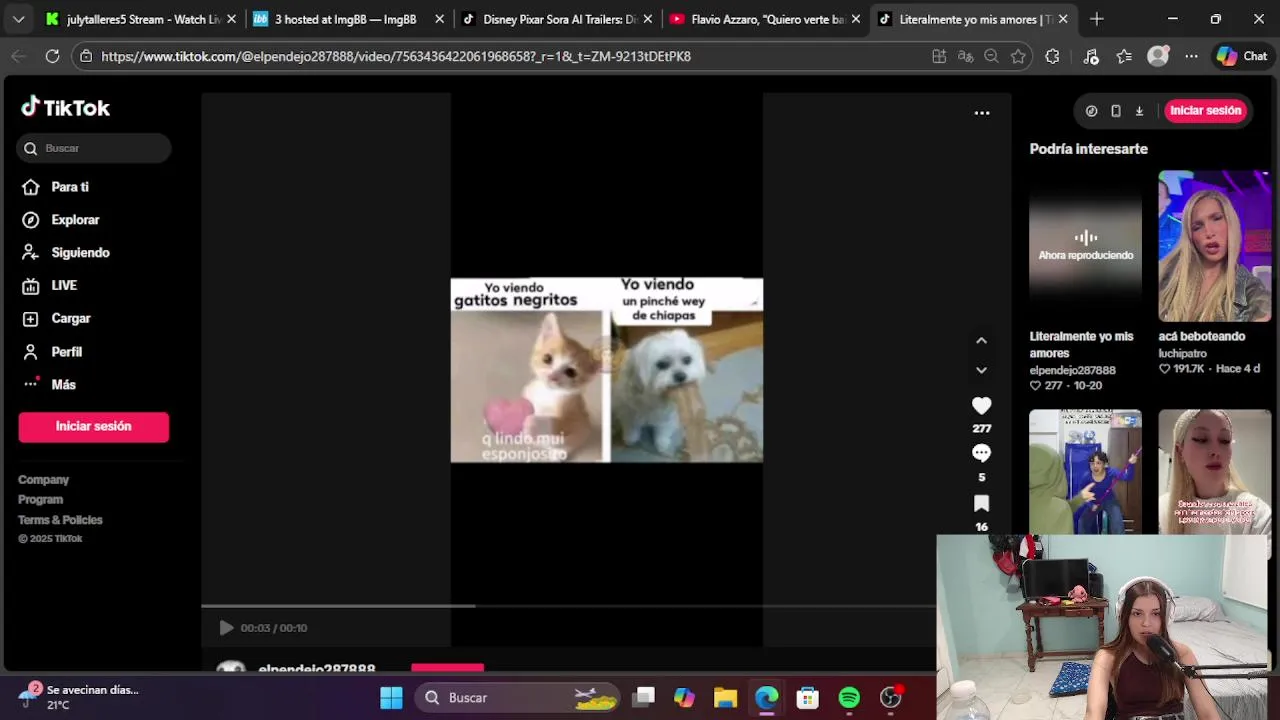Screen dimensions: 1280x720
Task: Close the ImgBB tab
Action: pyautogui.click(x=439, y=19)
